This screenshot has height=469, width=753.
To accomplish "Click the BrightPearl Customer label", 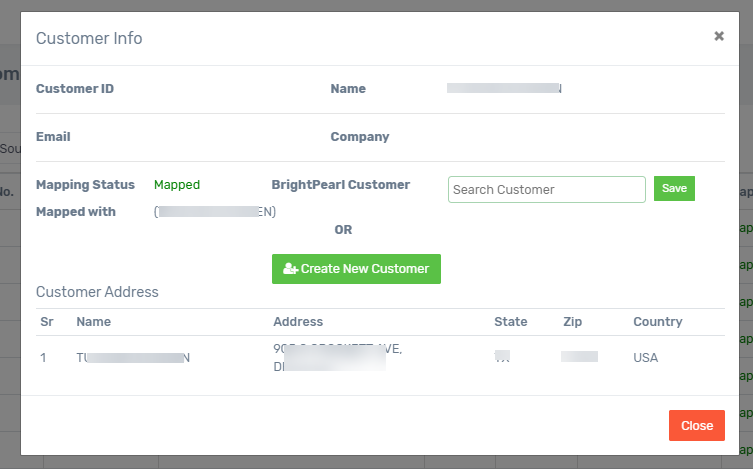I will click(340, 185).
